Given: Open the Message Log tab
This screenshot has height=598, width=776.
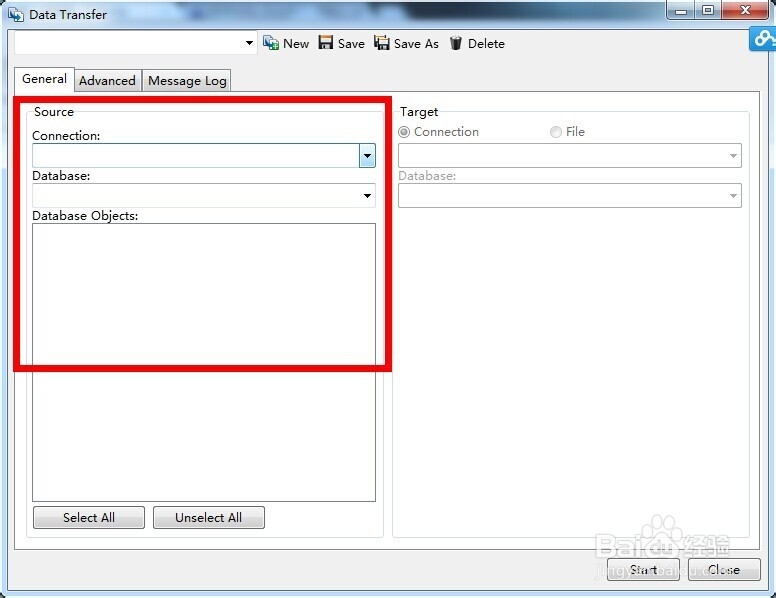Looking at the screenshot, I should pyautogui.click(x=187, y=81).
